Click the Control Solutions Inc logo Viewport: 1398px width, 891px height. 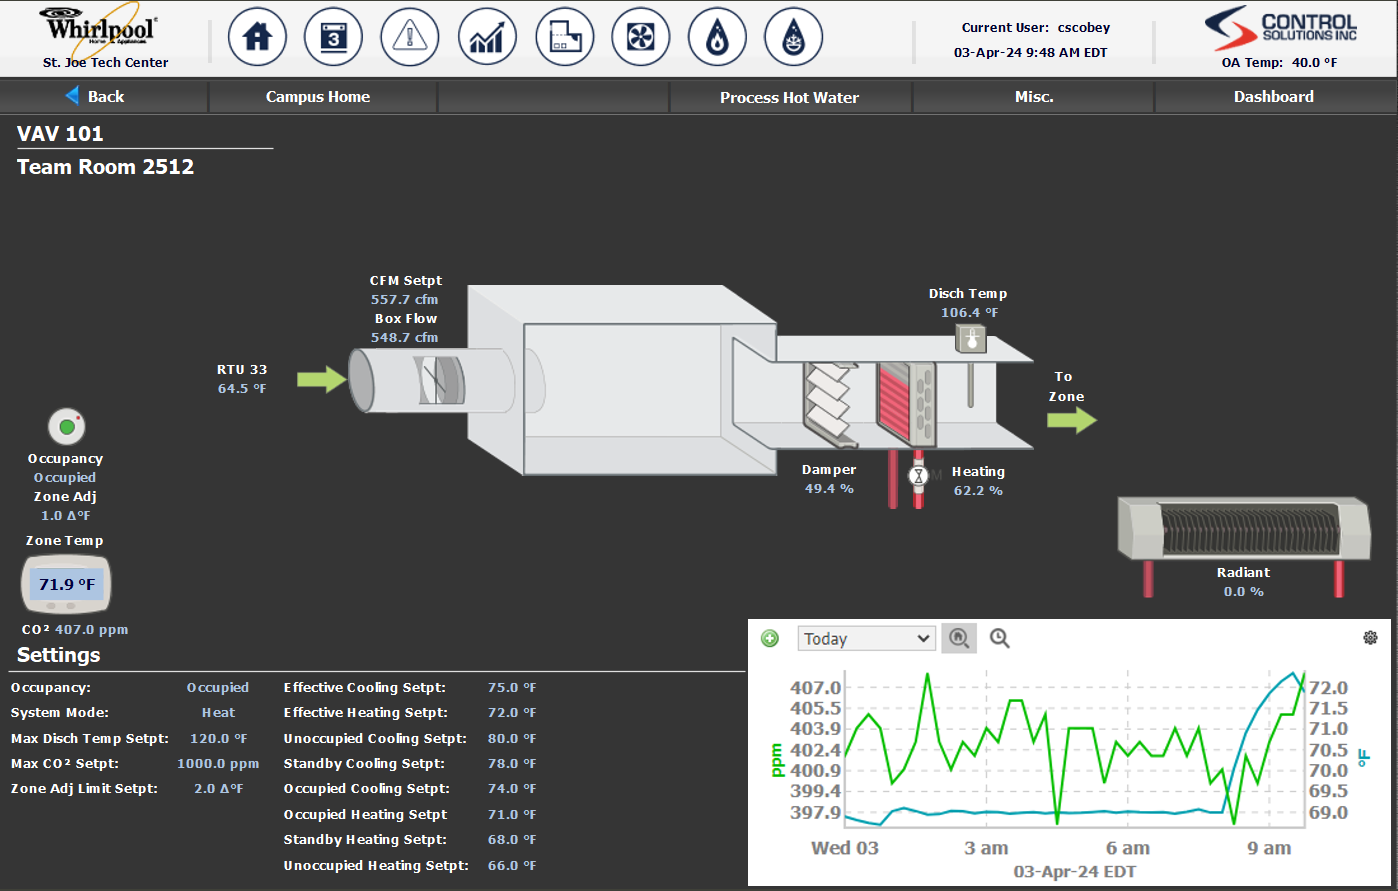[x=1279, y=28]
